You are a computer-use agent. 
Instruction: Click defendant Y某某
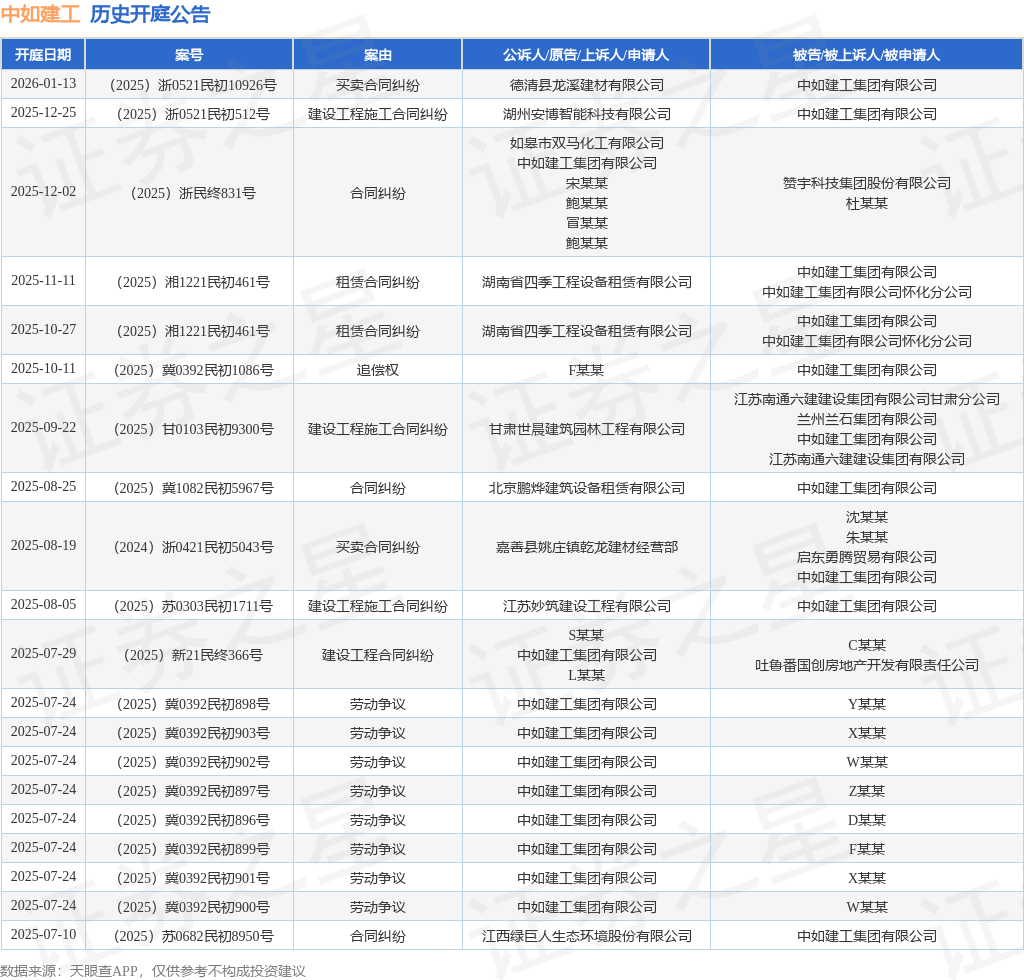867,704
